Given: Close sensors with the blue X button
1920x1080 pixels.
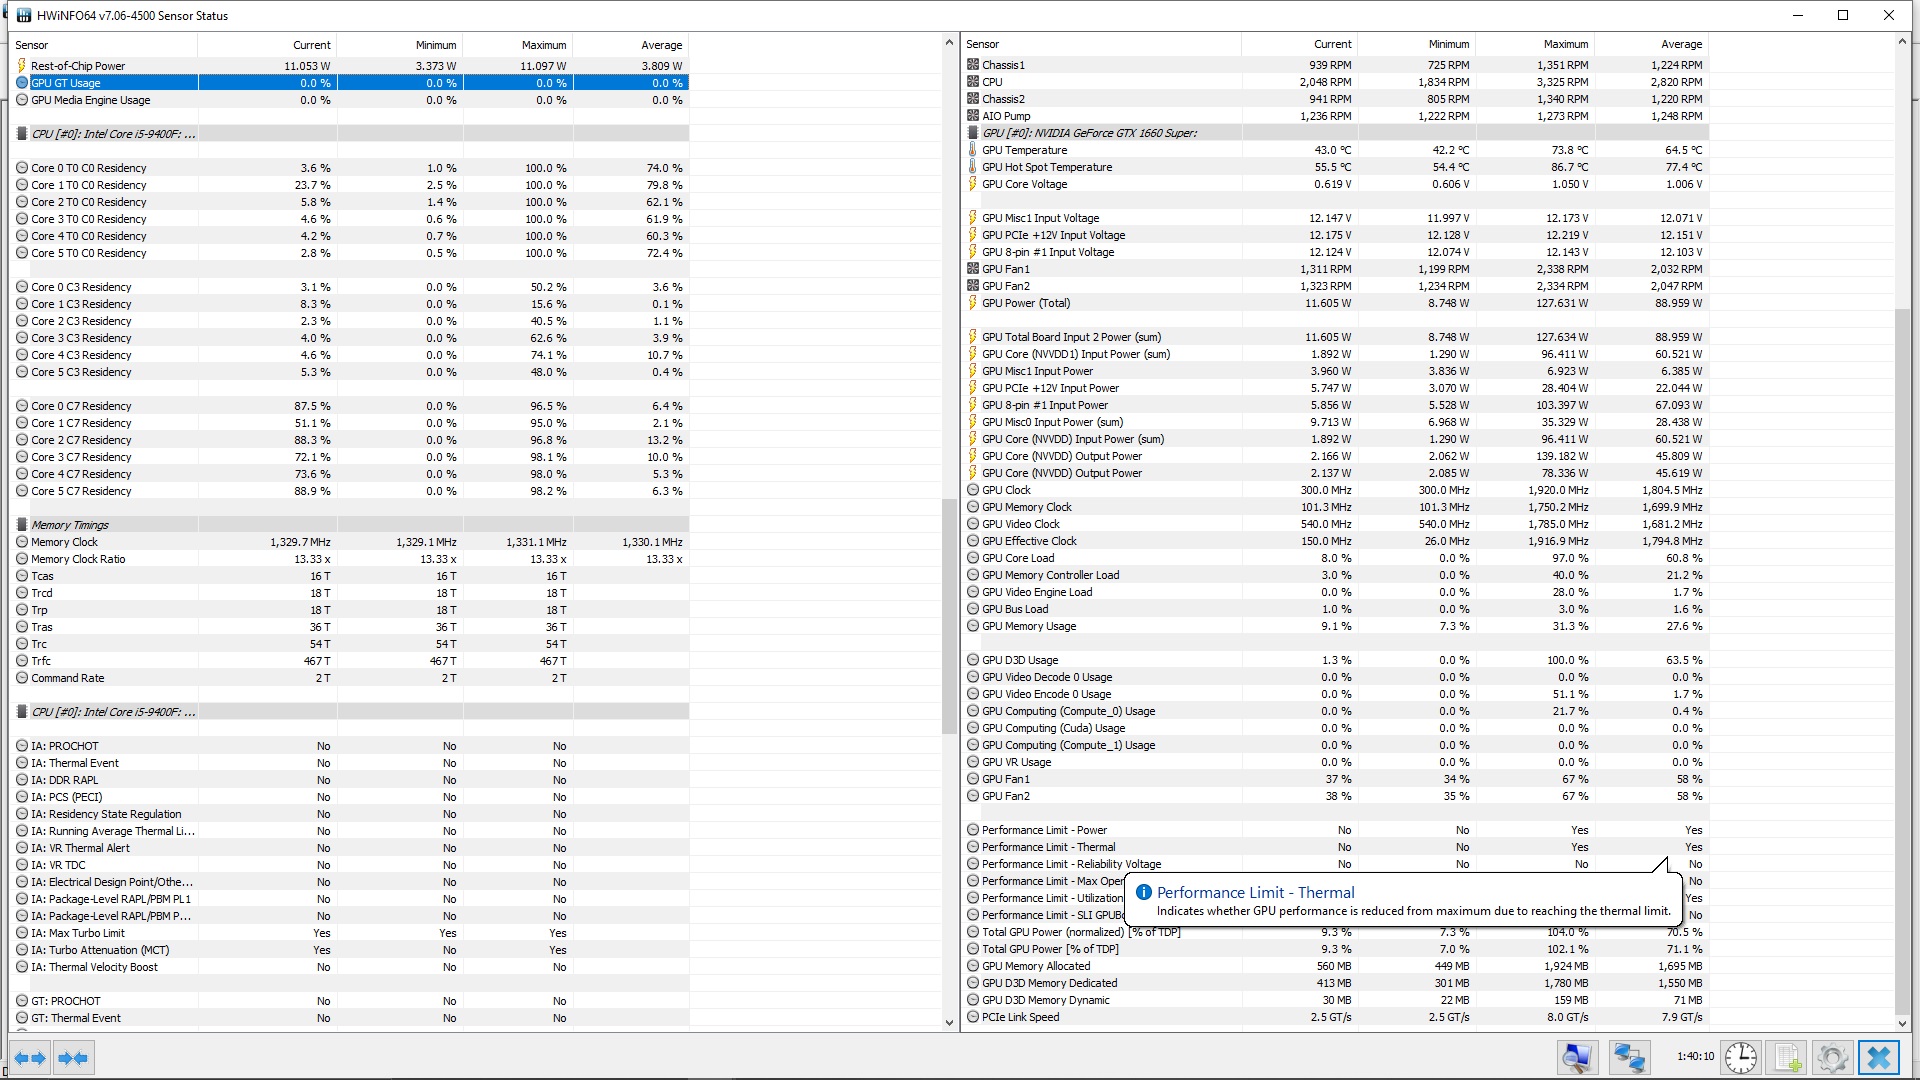Looking at the screenshot, I should (1878, 1057).
